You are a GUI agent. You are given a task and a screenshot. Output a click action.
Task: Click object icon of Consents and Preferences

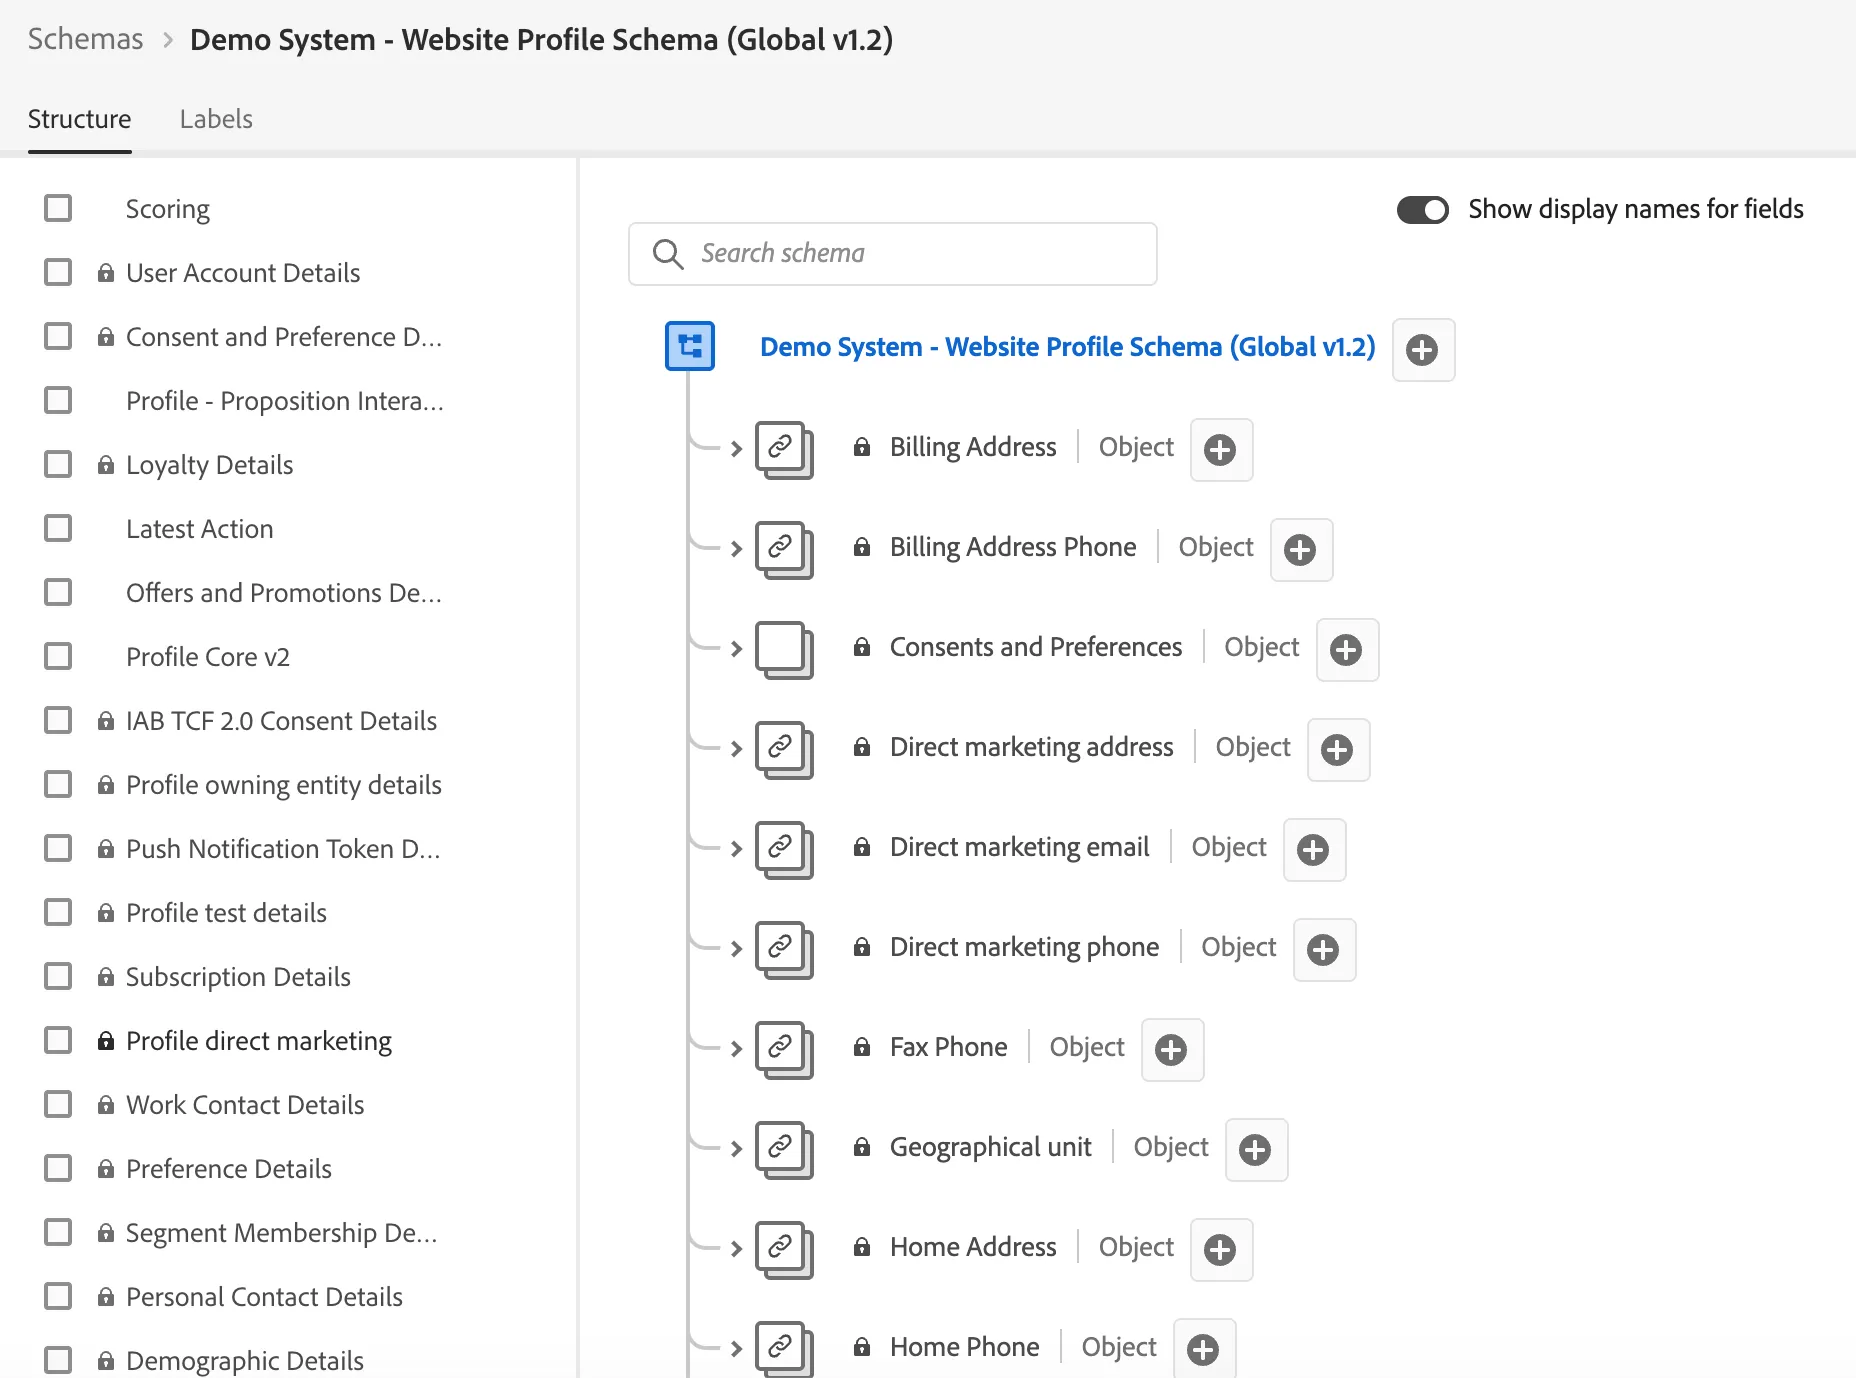[784, 649]
